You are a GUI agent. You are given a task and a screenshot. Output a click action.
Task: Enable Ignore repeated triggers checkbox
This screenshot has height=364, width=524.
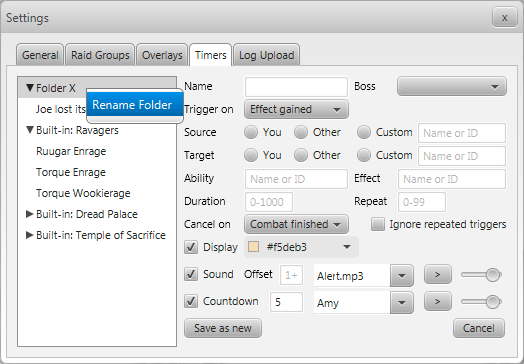[378, 224]
